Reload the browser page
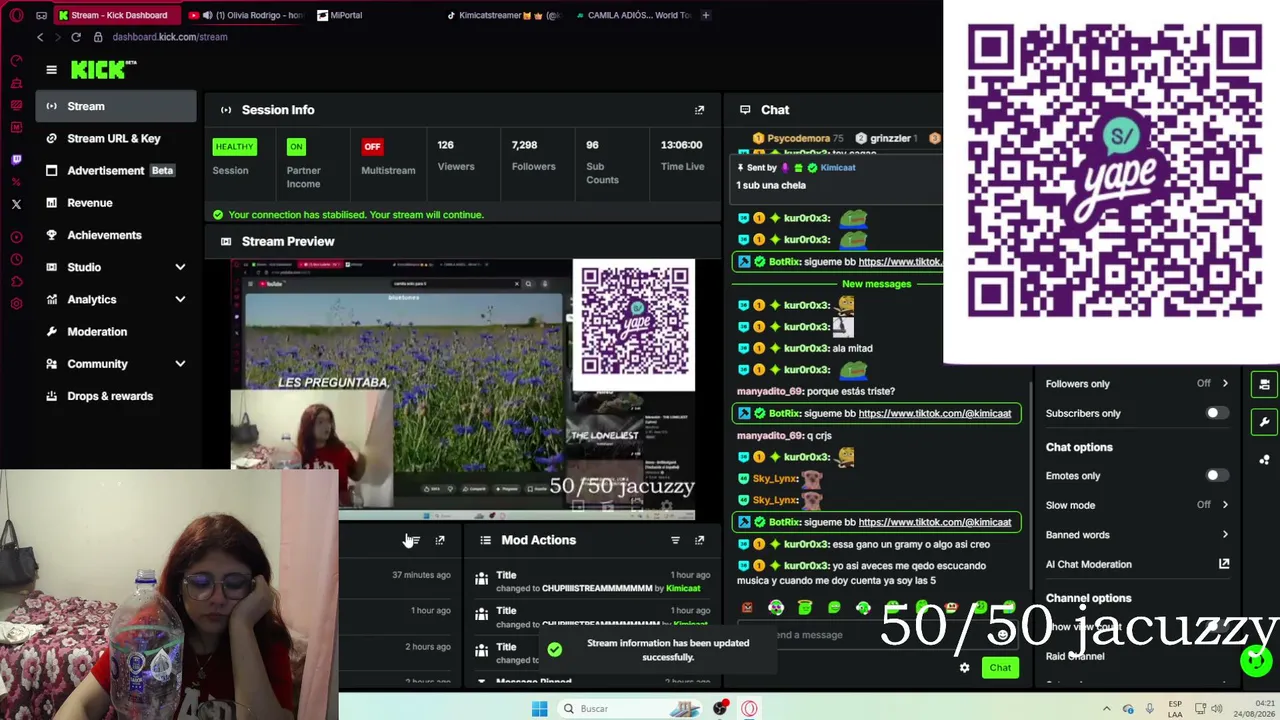The width and height of the screenshot is (1280, 720). (75, 37)
